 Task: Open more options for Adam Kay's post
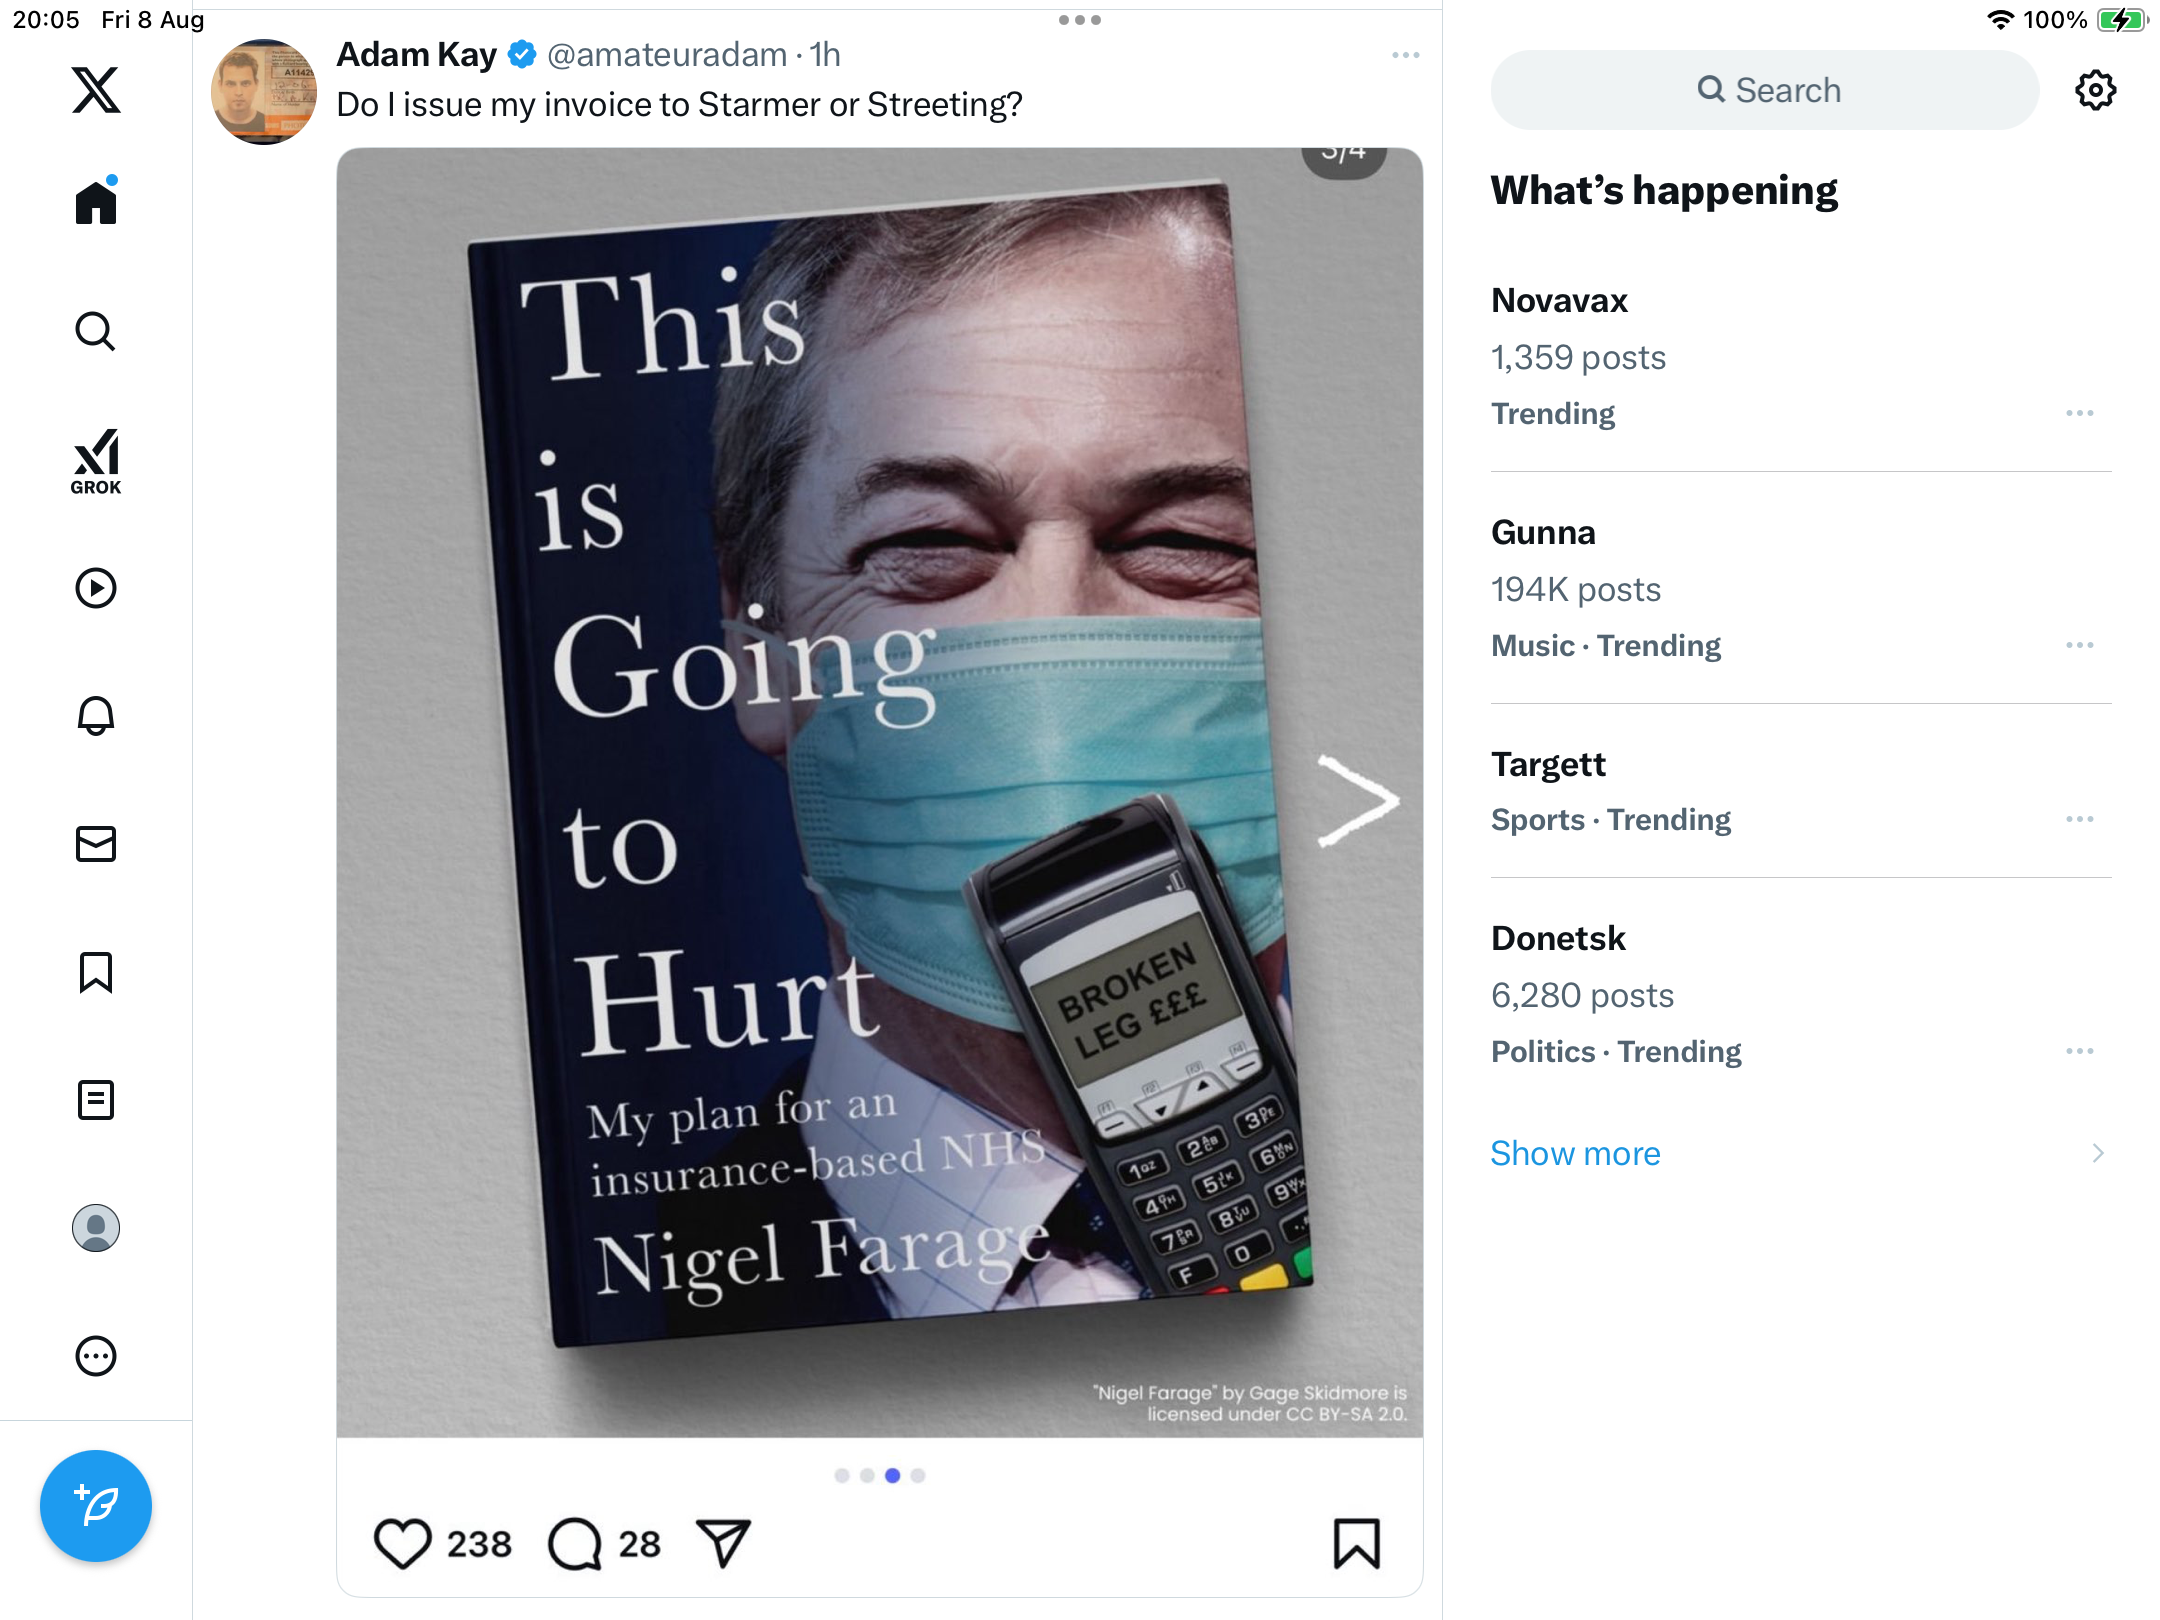1405,55
